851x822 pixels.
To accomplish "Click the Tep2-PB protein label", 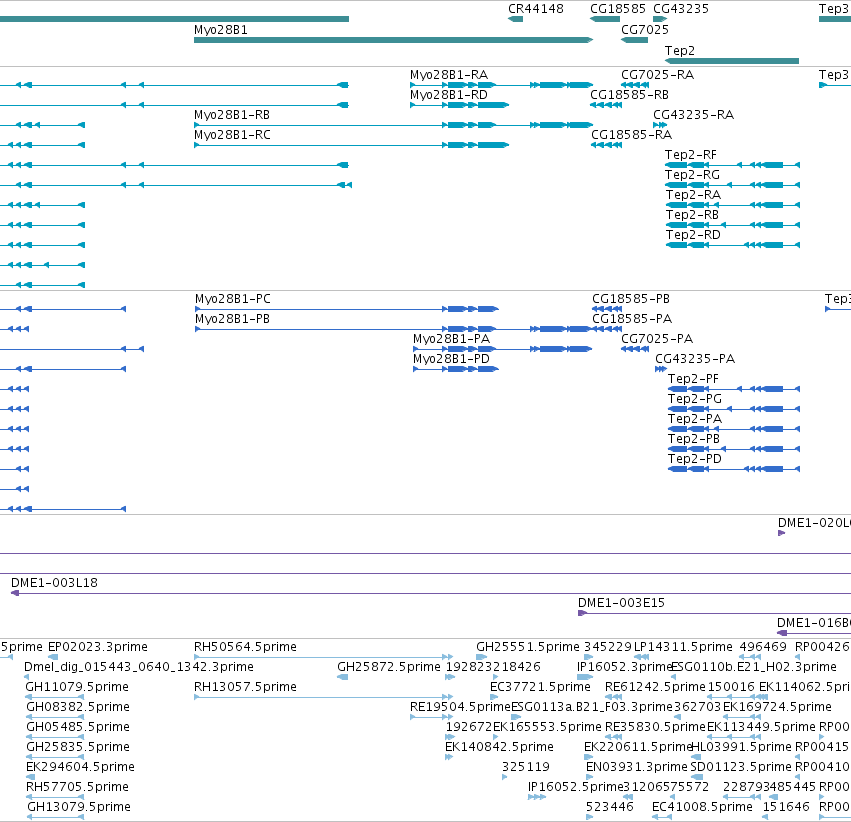I will coord(694,439).
